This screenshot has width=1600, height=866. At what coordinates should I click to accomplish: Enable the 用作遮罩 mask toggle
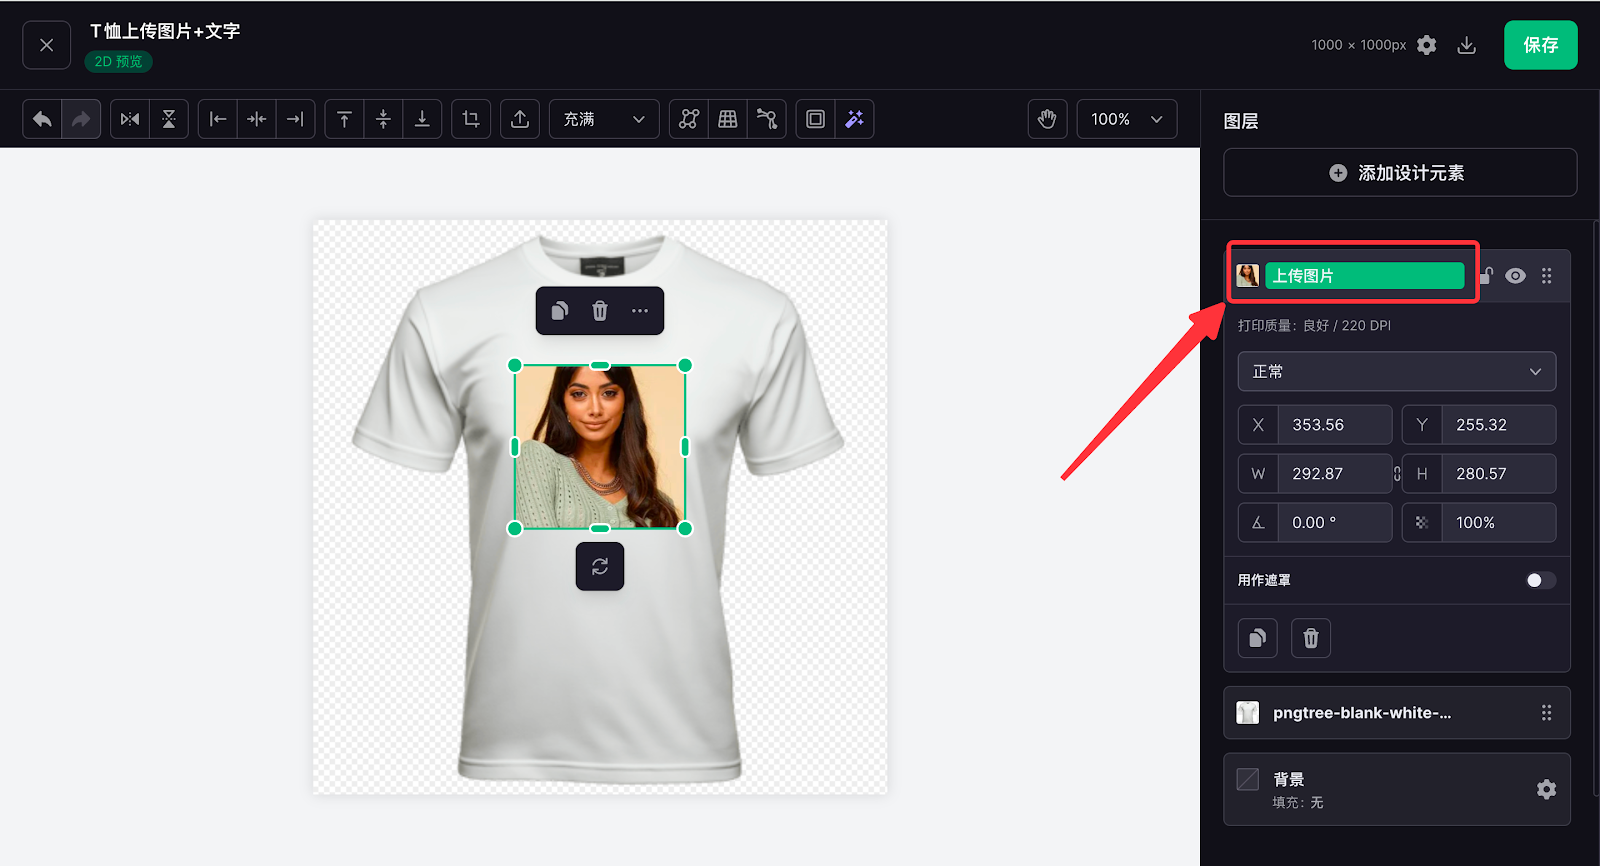[x=1540, y=580]
